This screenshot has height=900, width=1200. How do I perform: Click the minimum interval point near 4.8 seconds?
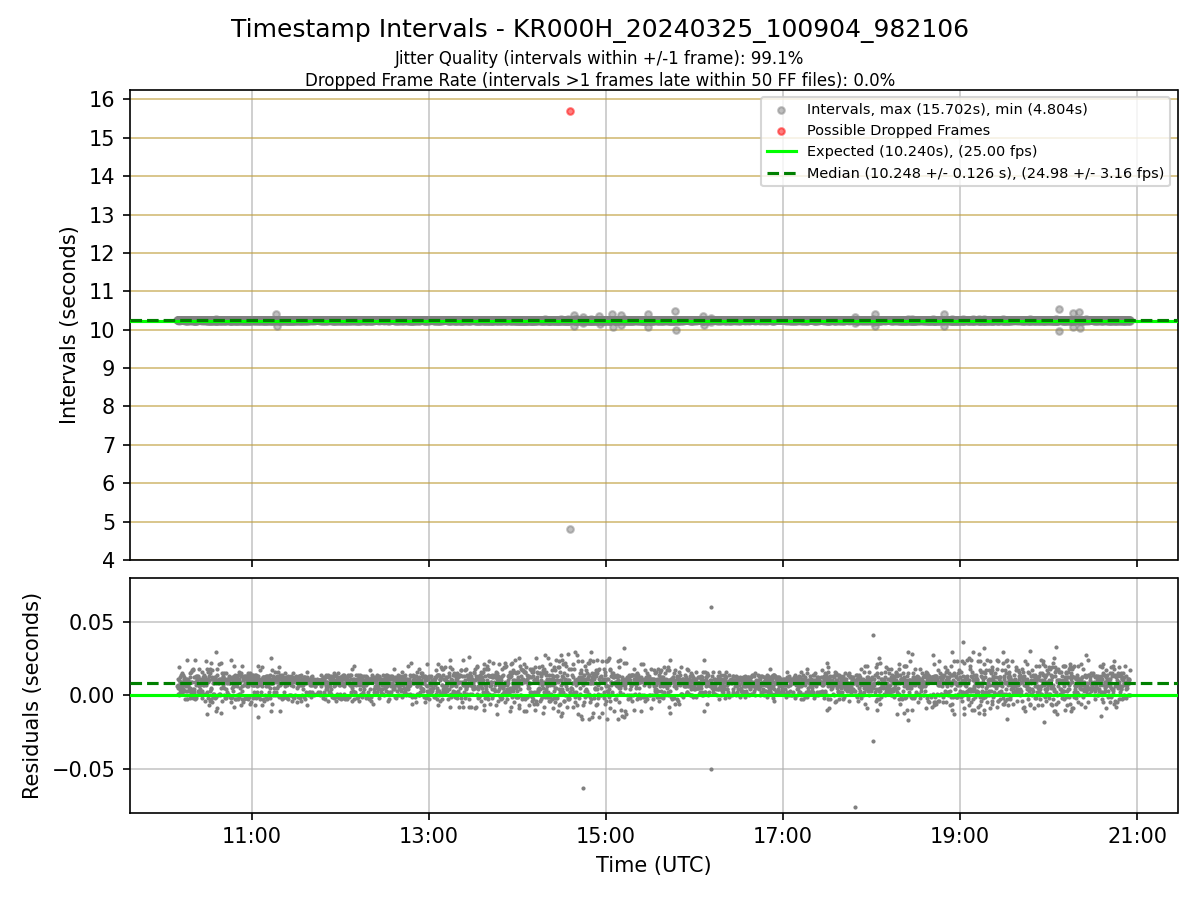point(570,529)
